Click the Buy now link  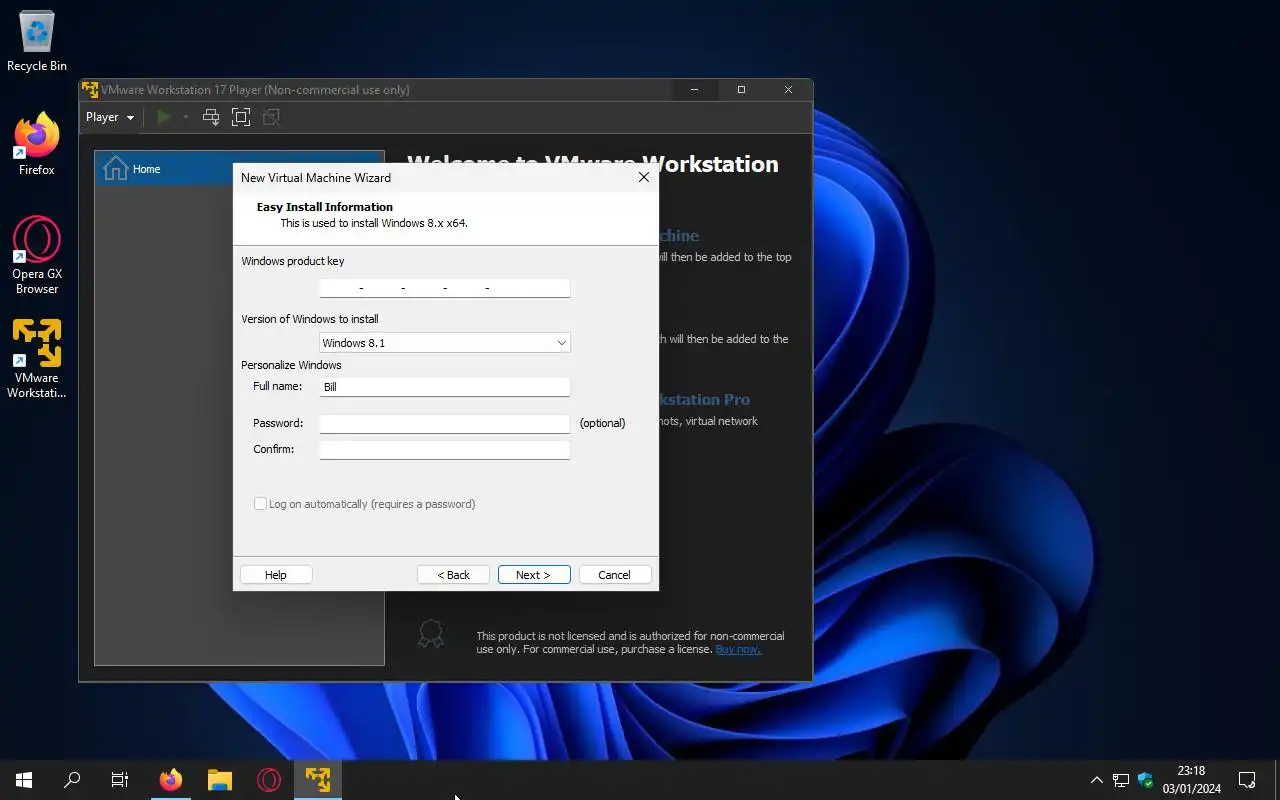(x=738, y=650)
